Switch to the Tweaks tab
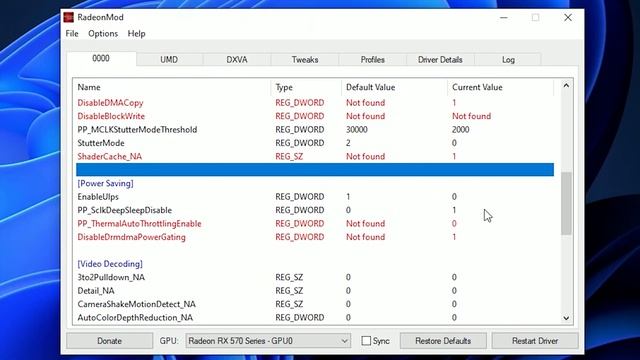The image size is (640, 360). [x=305, y=60]
